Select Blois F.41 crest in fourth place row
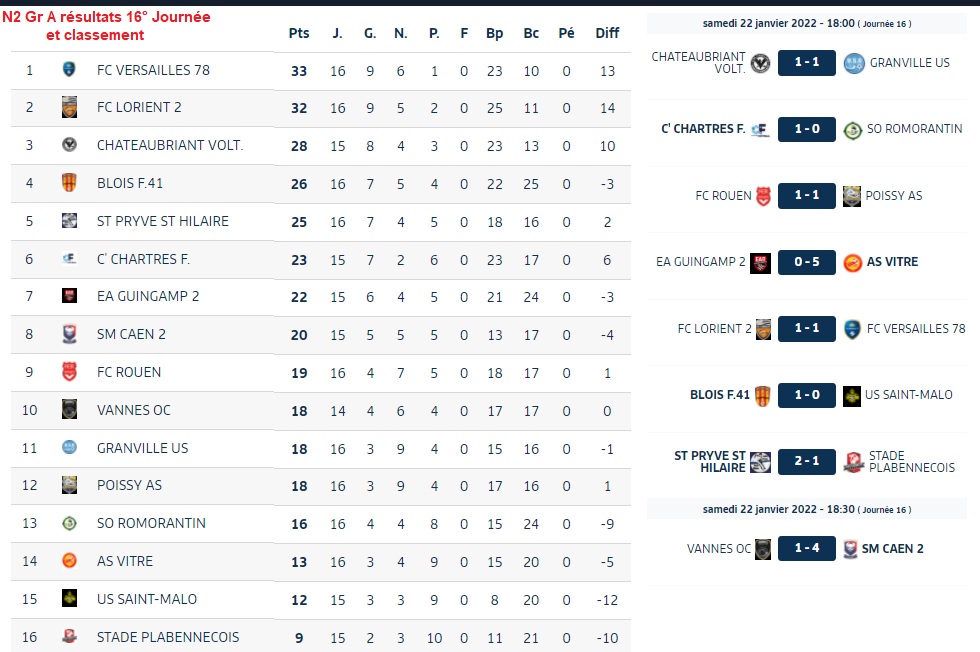Image resolution: width=980 pixels, height=652 pixels. coord(69,183)
